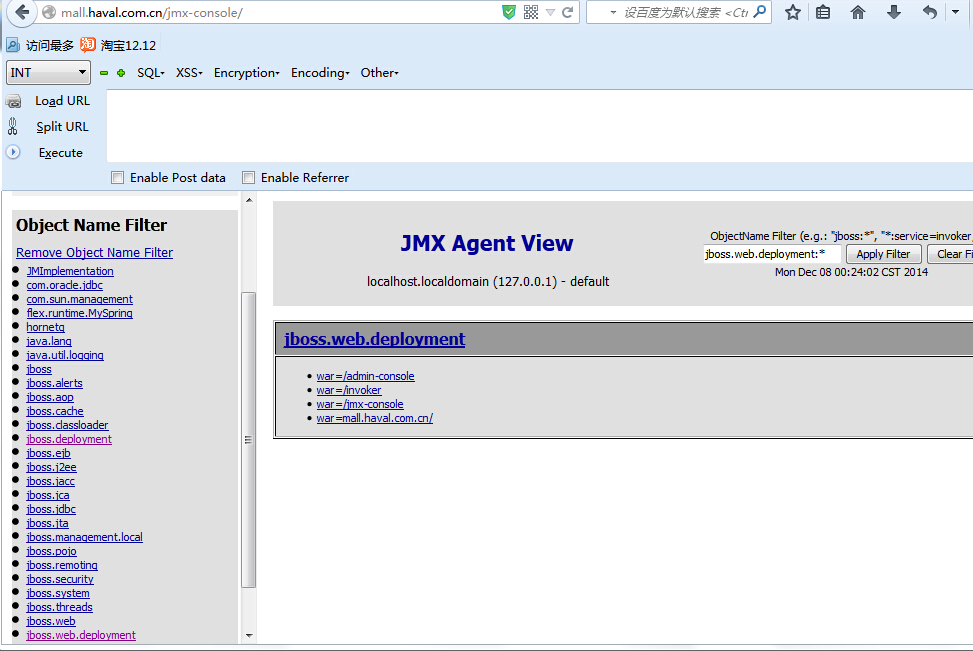Click the Load URL button
The height and width of the screenshot is (651, 973).
click(62, 101)
